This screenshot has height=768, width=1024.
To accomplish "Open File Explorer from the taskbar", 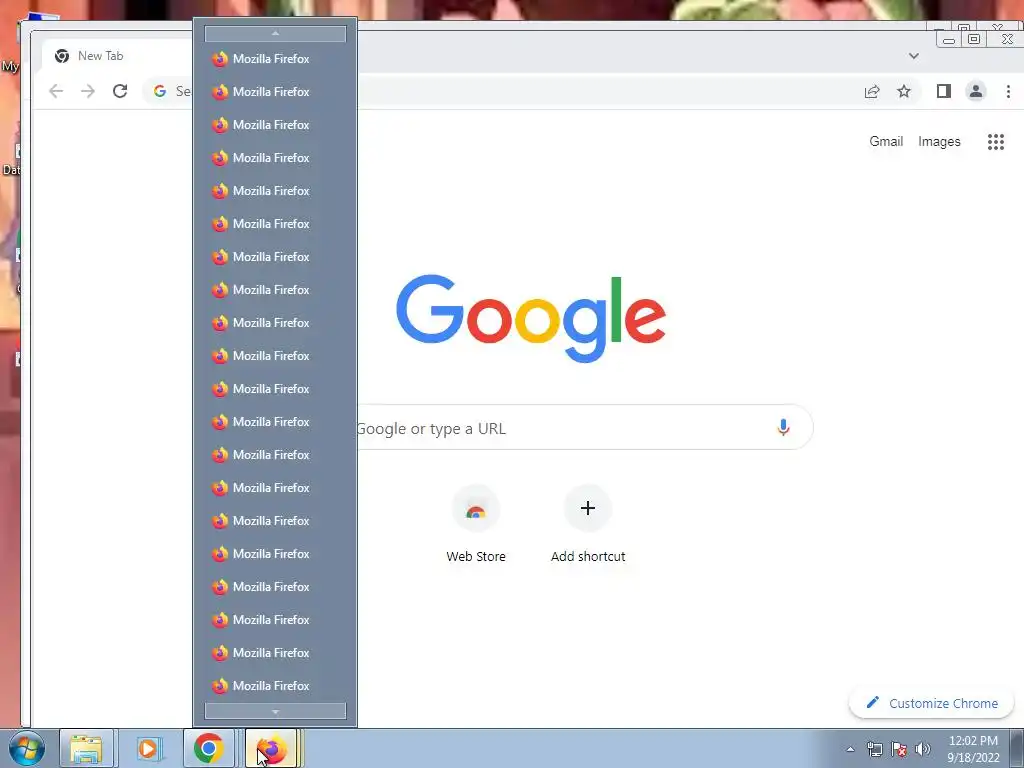I will point(86,748).
